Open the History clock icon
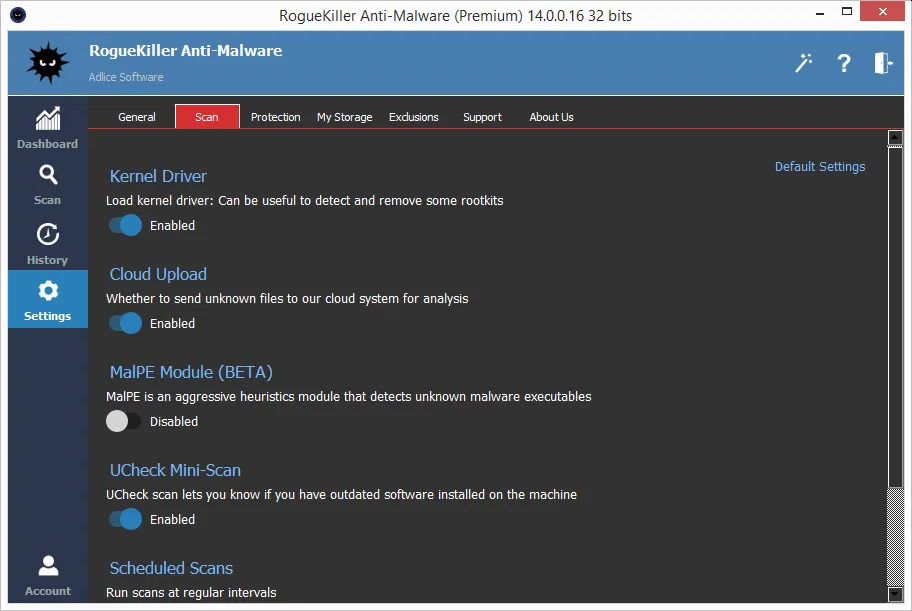912x611 pixels. pyautogui.click(x=48, y=235)
